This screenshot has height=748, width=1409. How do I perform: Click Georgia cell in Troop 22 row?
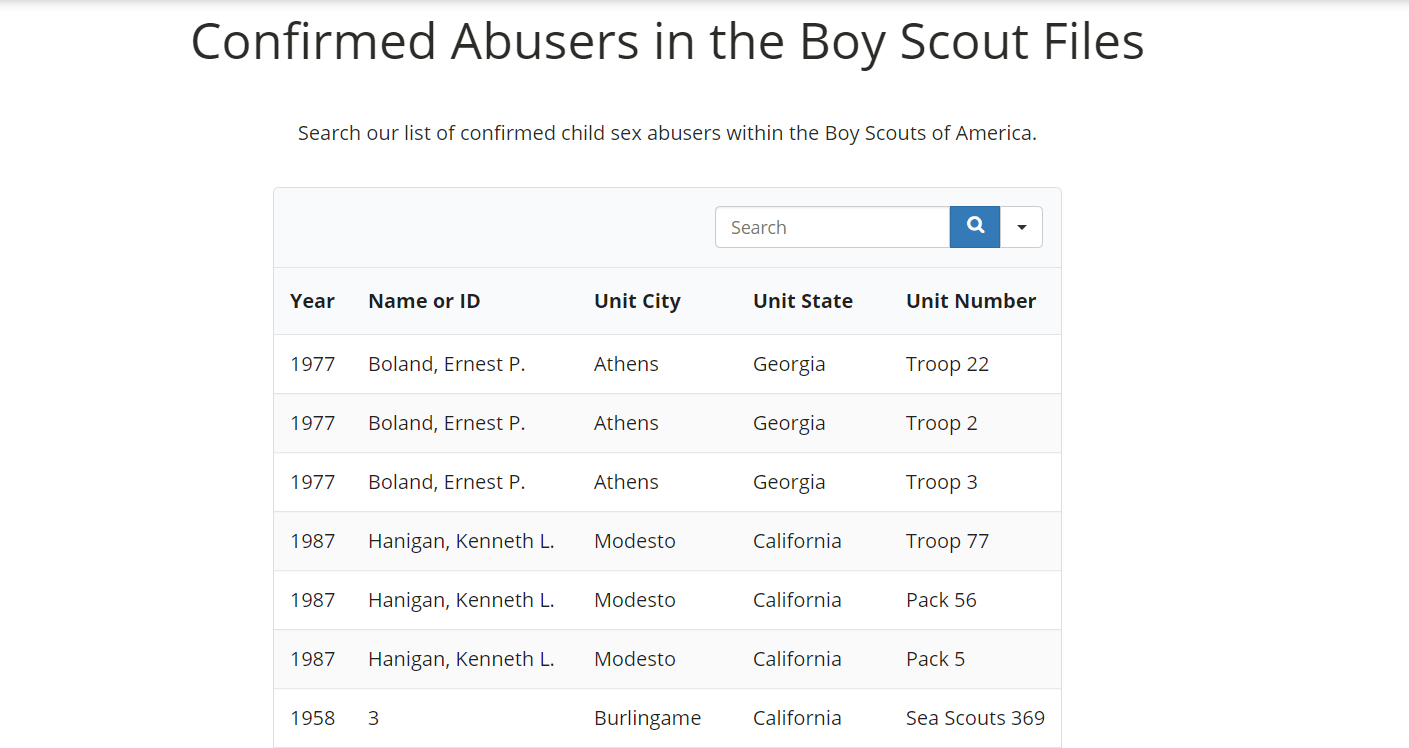789,364
